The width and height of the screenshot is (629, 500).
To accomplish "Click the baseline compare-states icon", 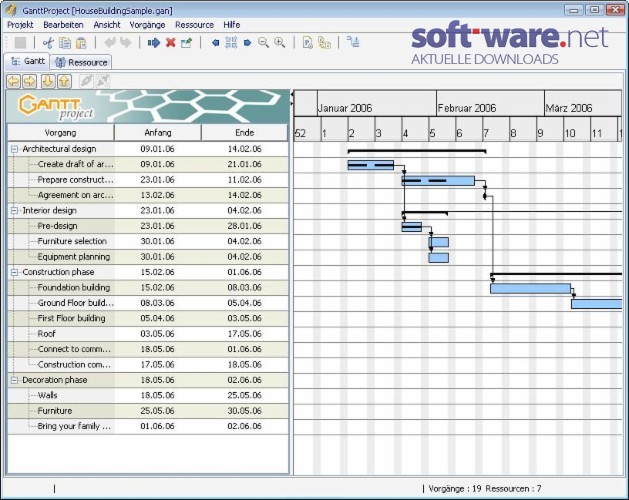I will (324, 43).
